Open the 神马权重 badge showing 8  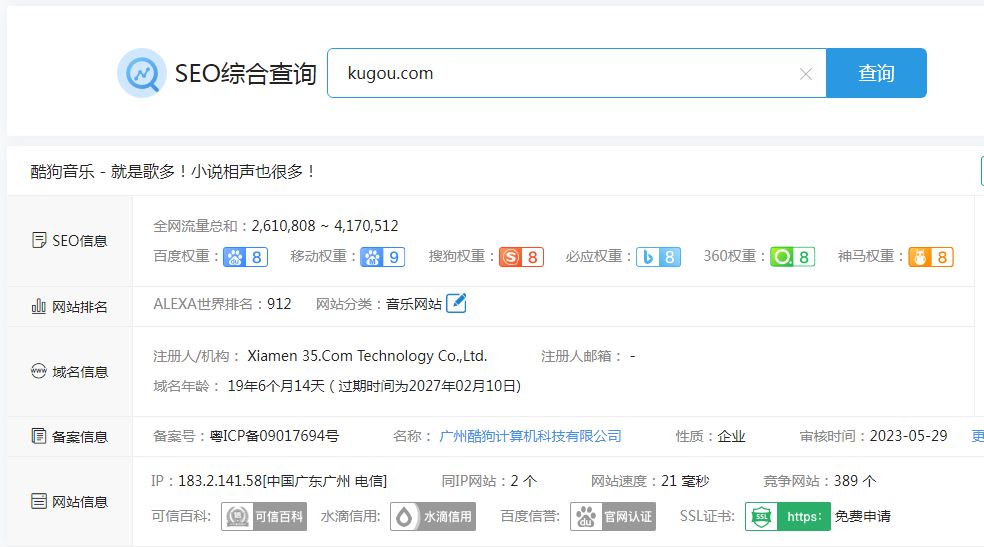click(931, 257)
